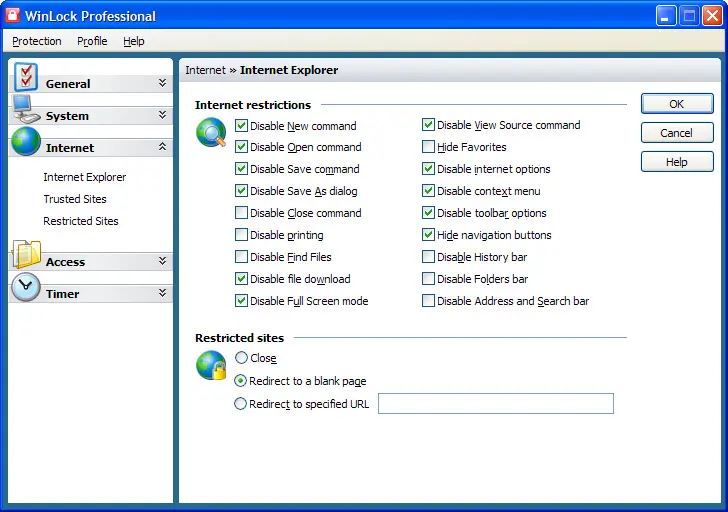Open the Protection menu
Image resolution: width=728 pixels, height=512 pixels.
[37, 41]
